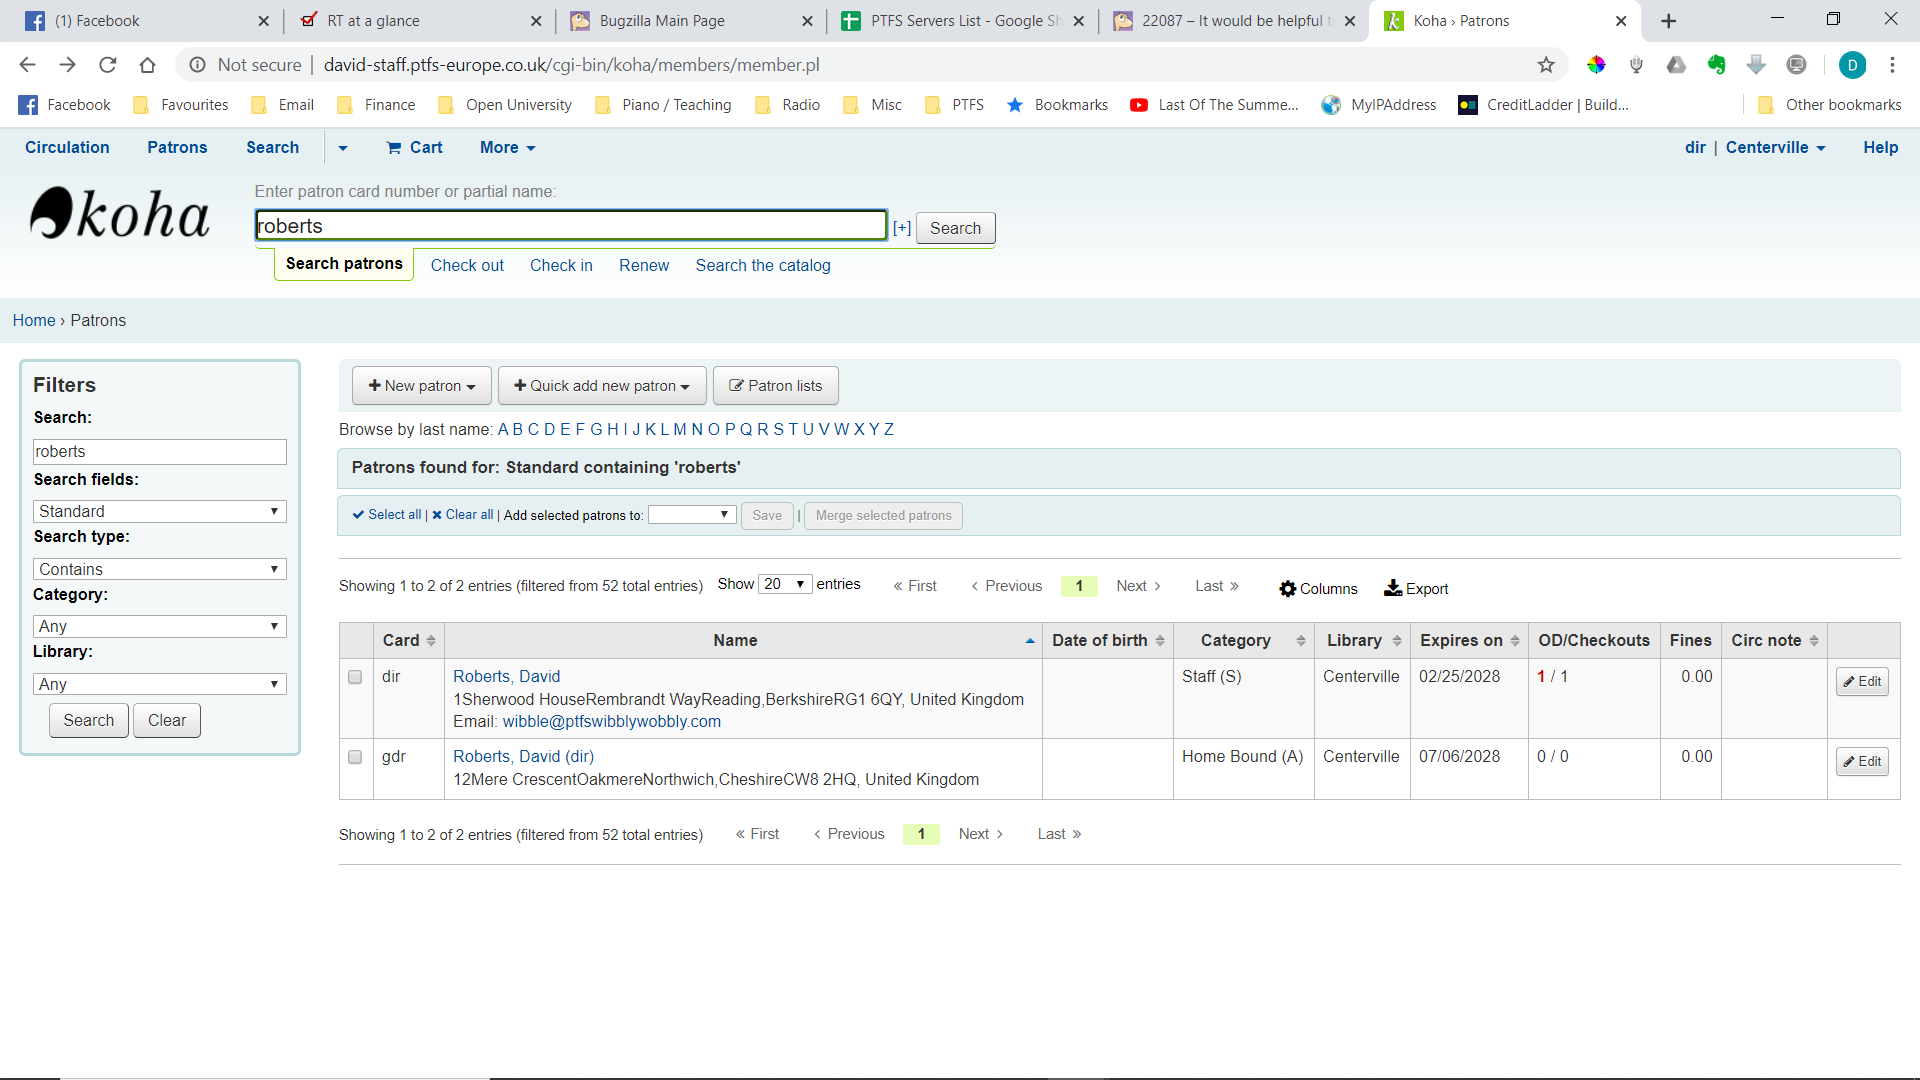Expand the New patron dropdown button
This screenshot has width=1920, height=1080.
click(422, 386)
